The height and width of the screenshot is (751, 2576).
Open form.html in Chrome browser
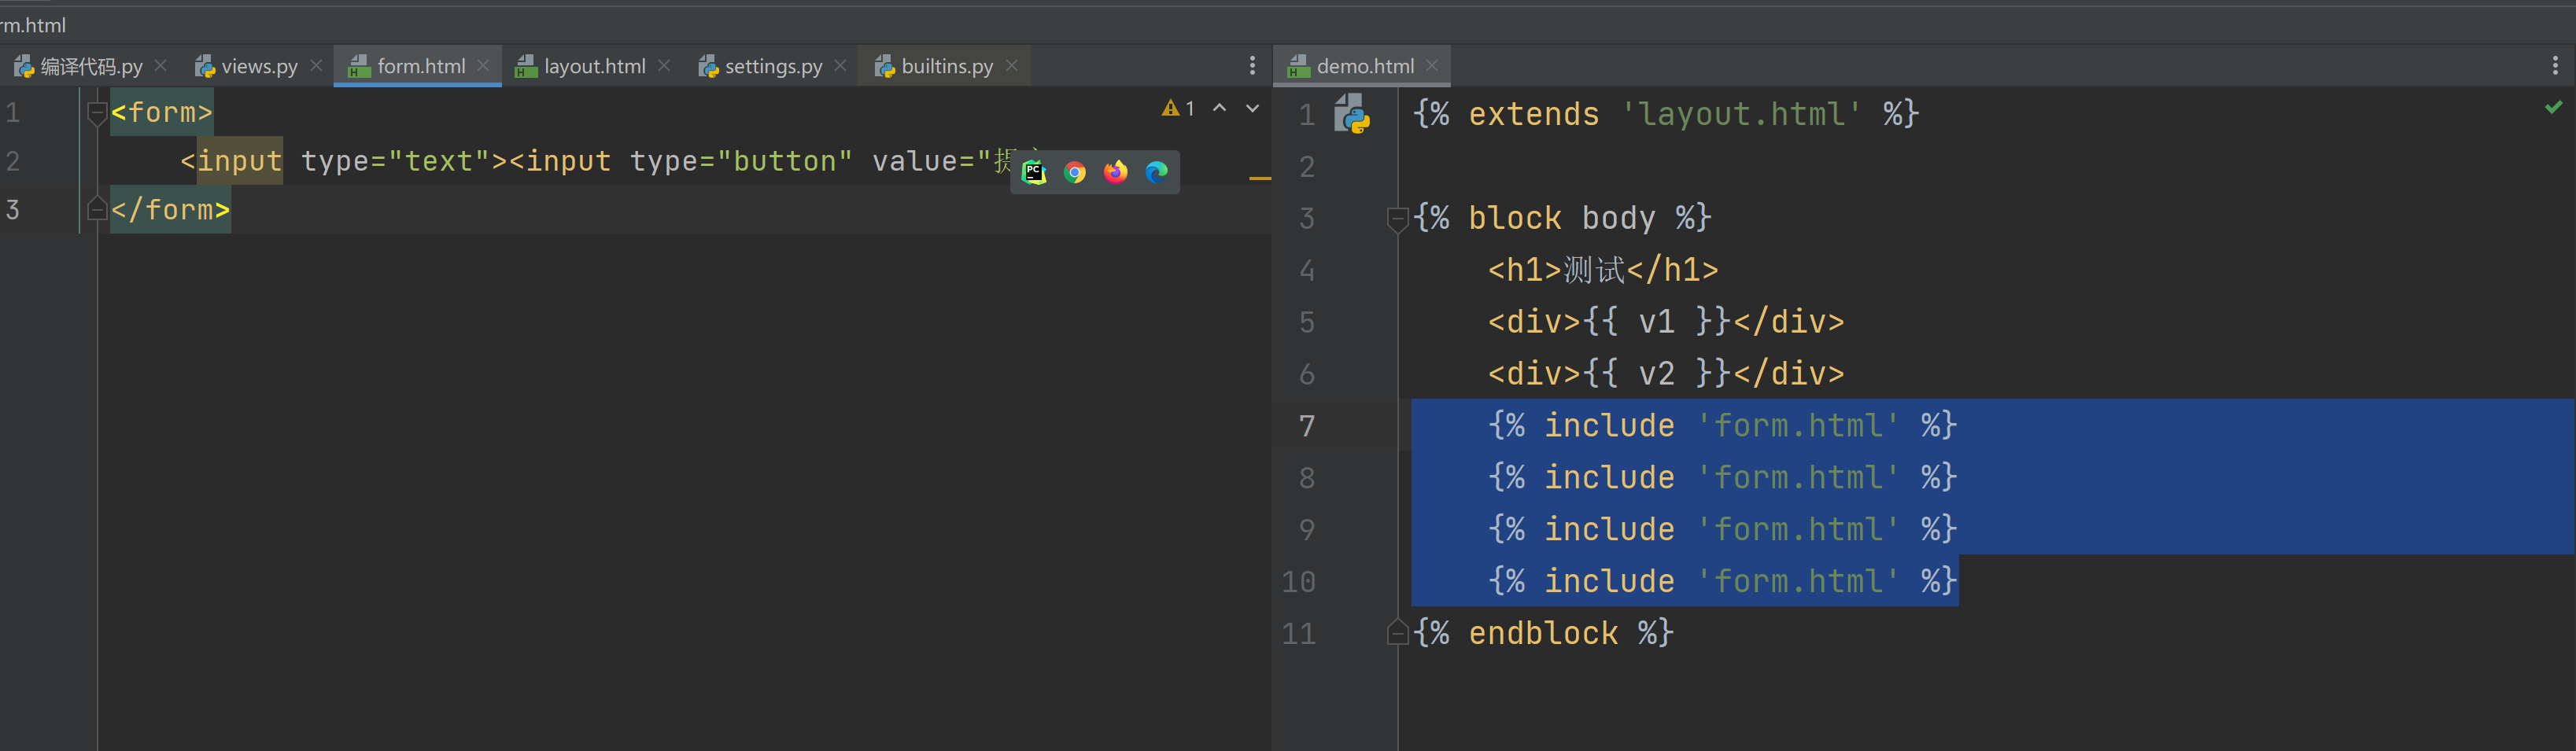point(1075,172)
